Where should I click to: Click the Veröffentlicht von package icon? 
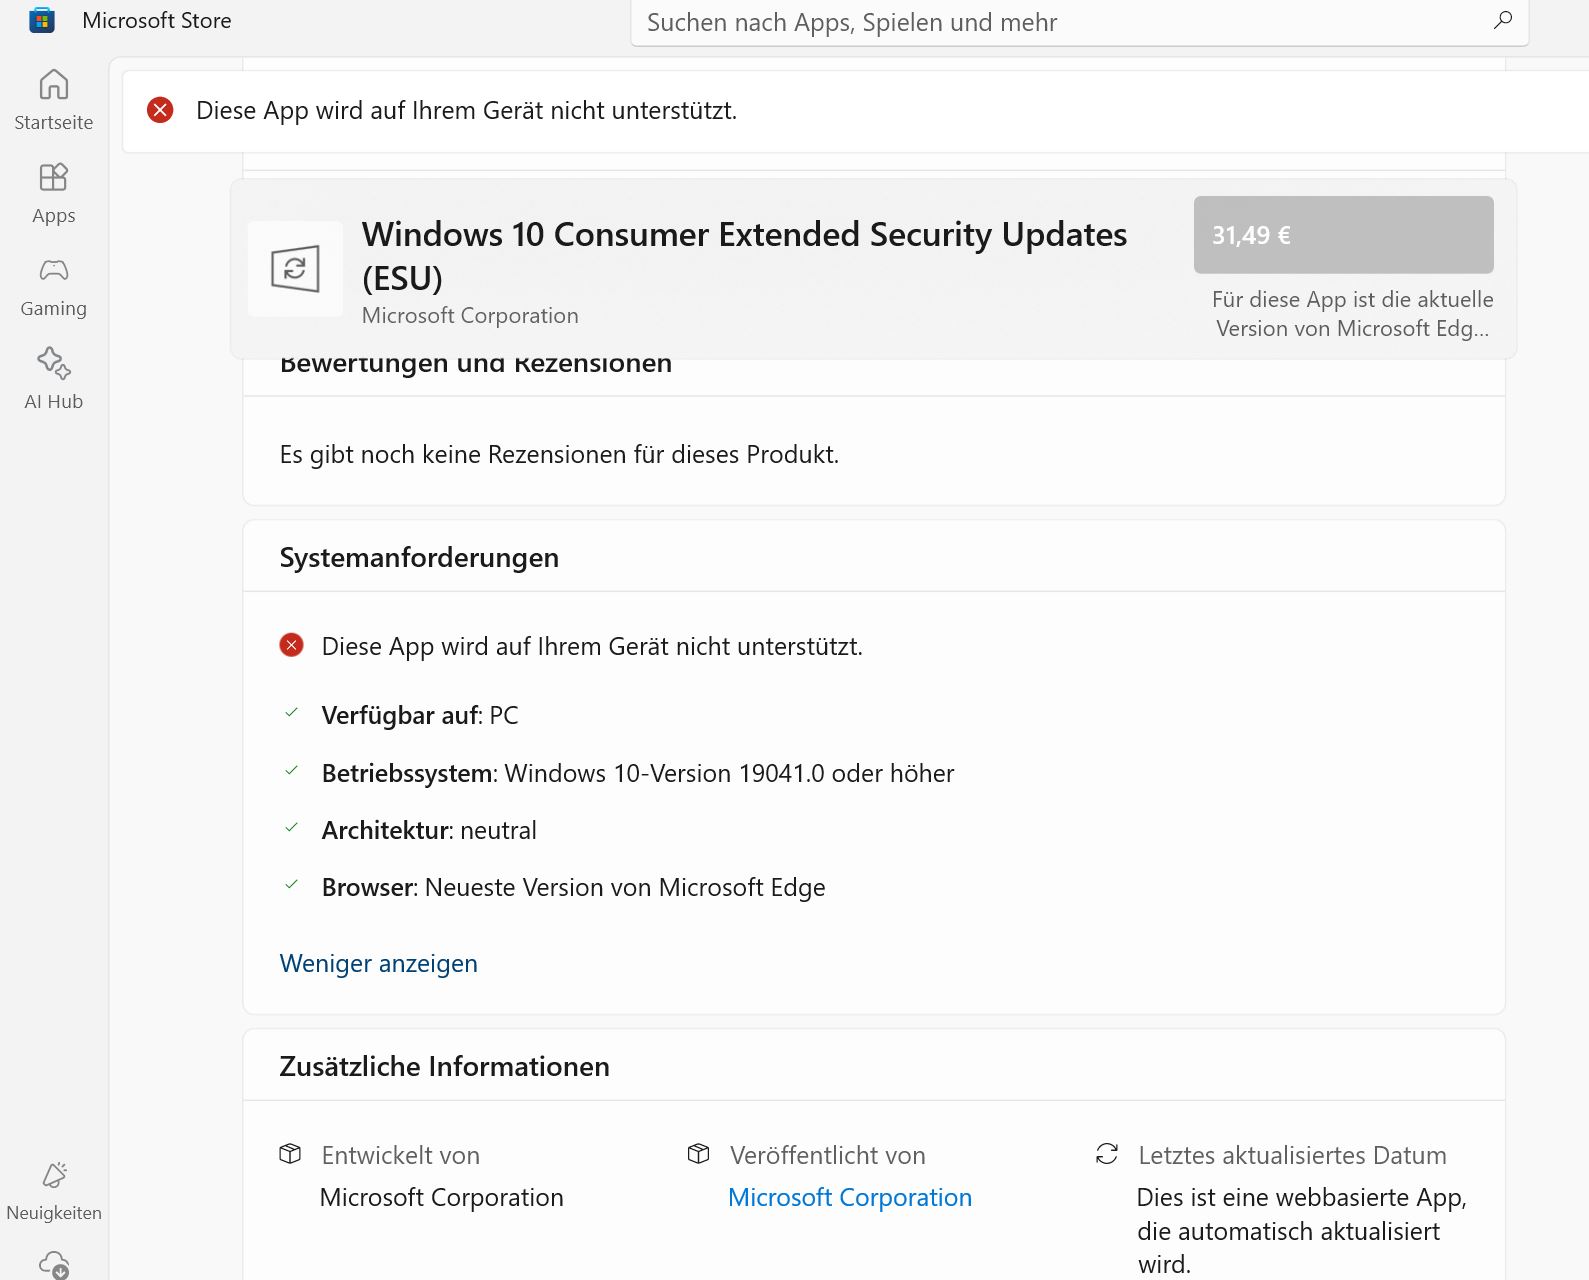point(699,1154)
